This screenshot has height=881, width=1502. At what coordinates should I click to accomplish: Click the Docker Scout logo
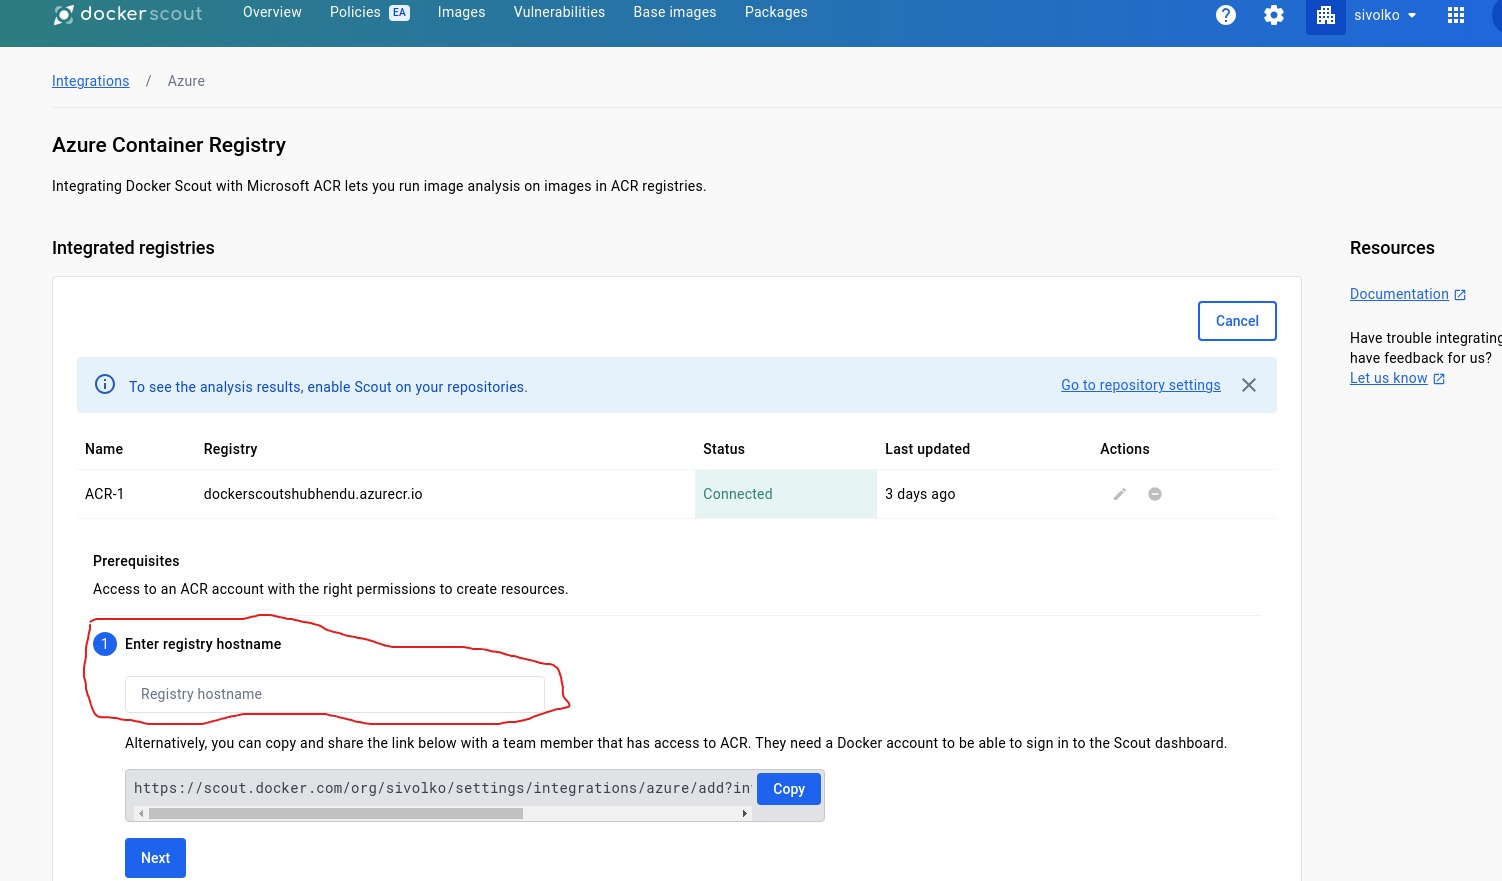pyautogui.click(x=128, y=14)
